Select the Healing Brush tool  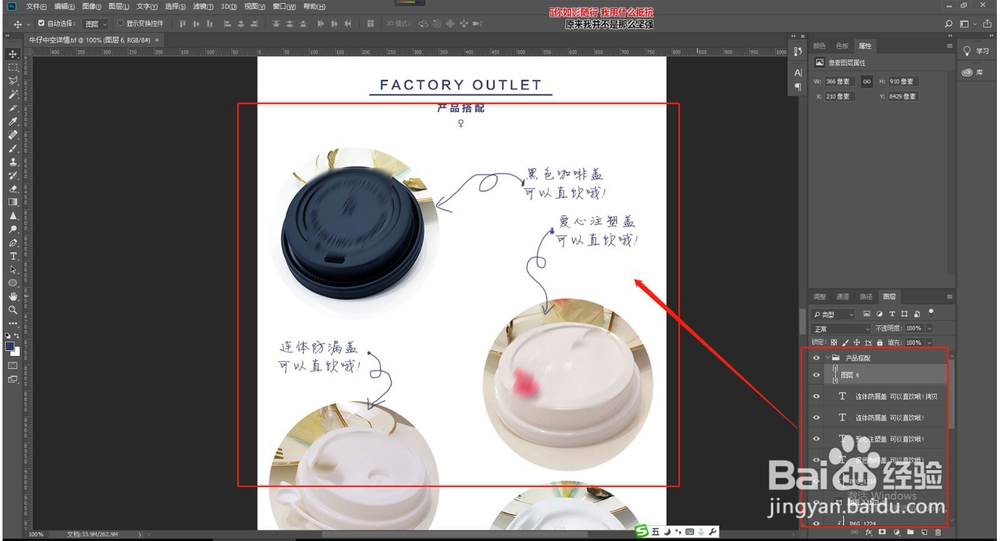[x=13, y=135]
